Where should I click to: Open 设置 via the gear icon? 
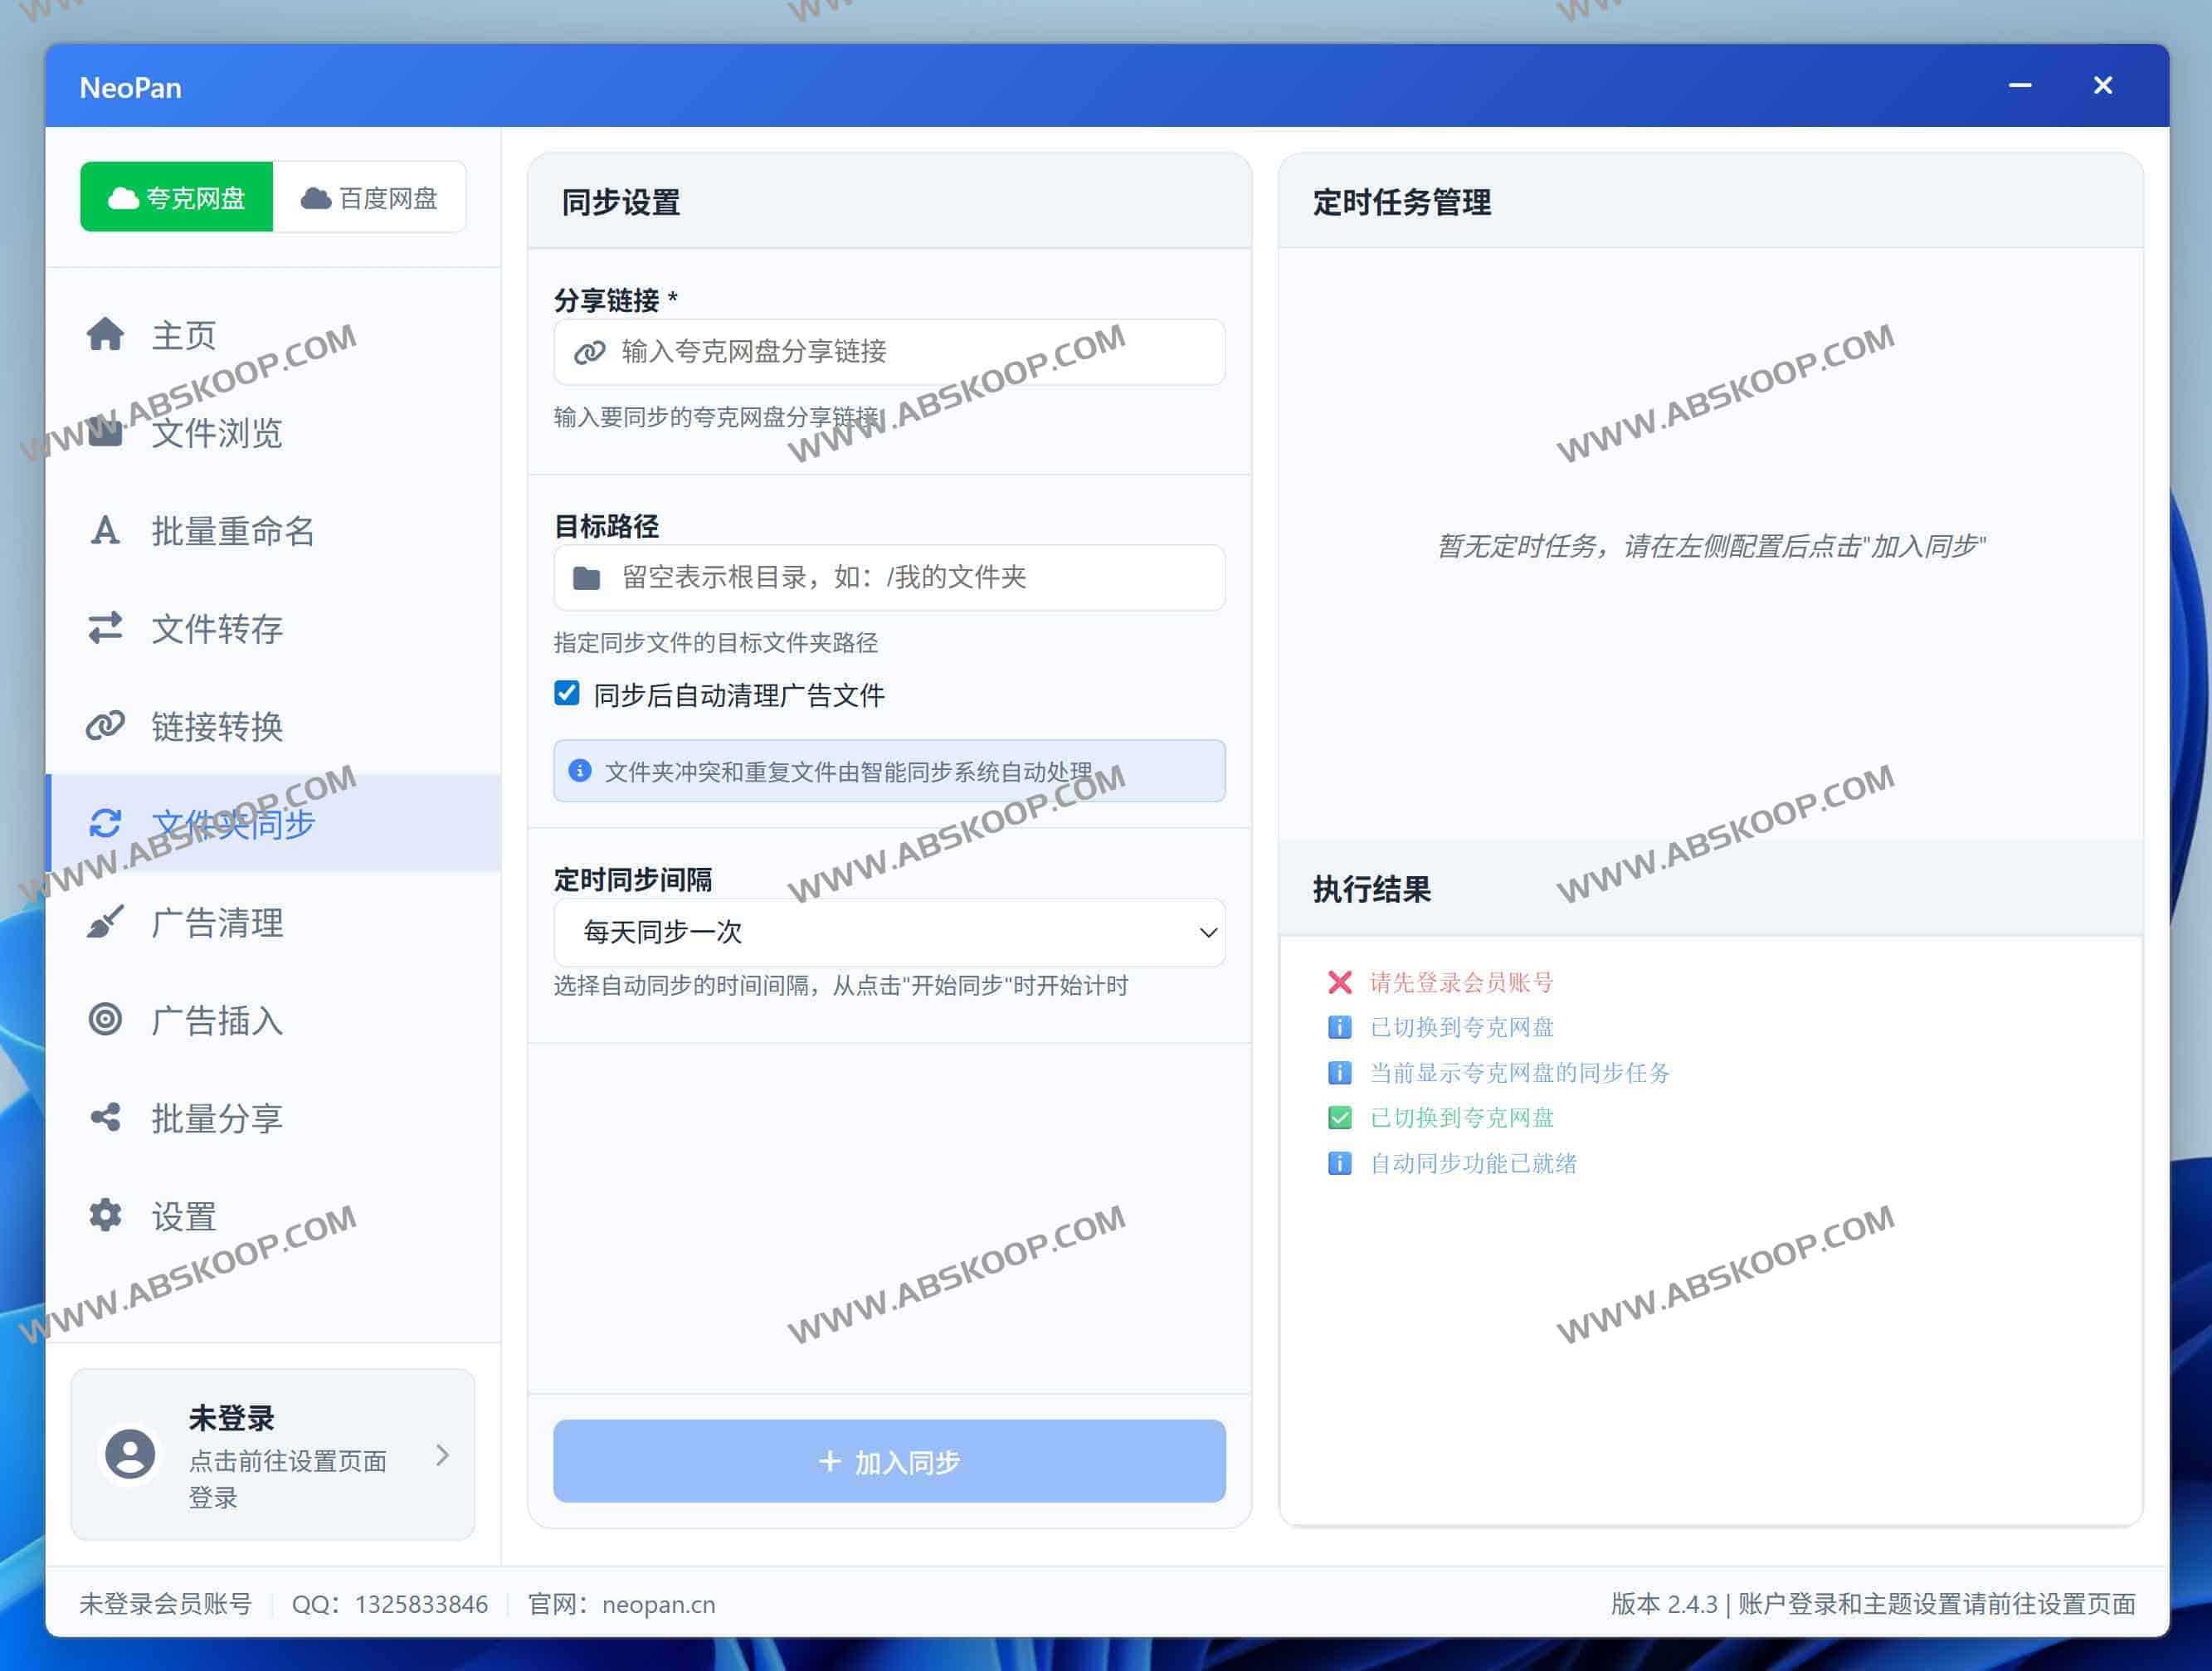[x=105, y=1215]
